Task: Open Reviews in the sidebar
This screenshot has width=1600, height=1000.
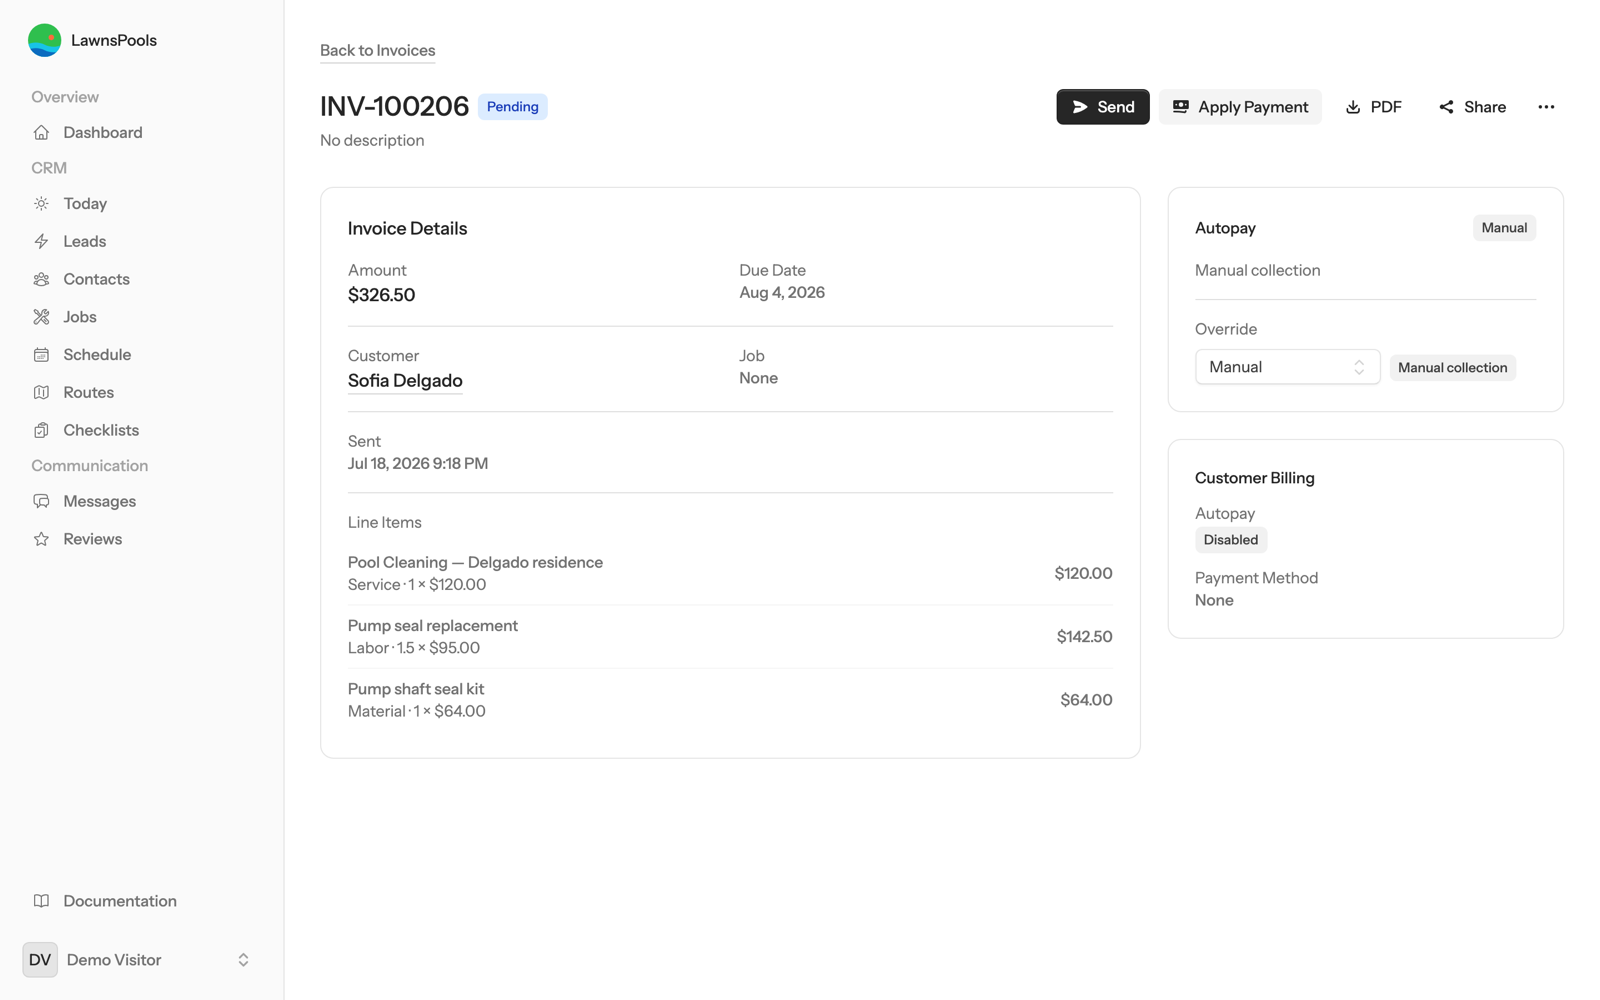Action: [142, 539]
